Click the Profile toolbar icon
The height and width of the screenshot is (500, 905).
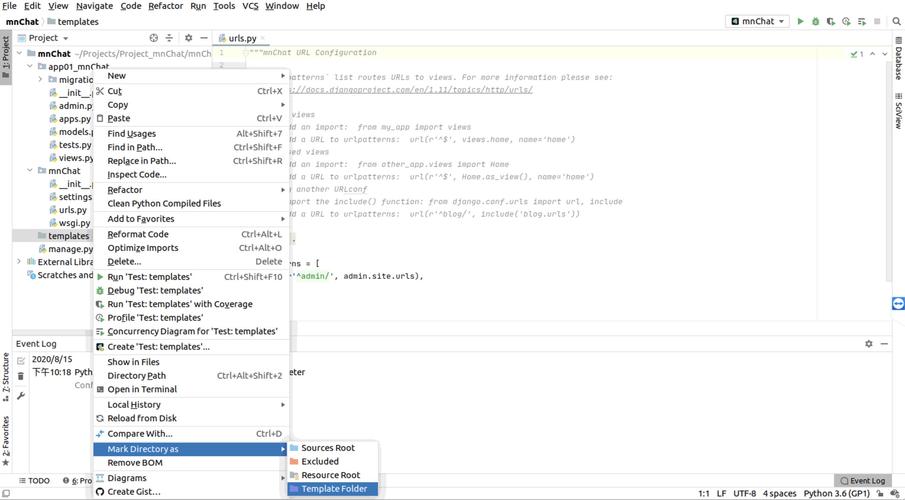coord(846,21)
